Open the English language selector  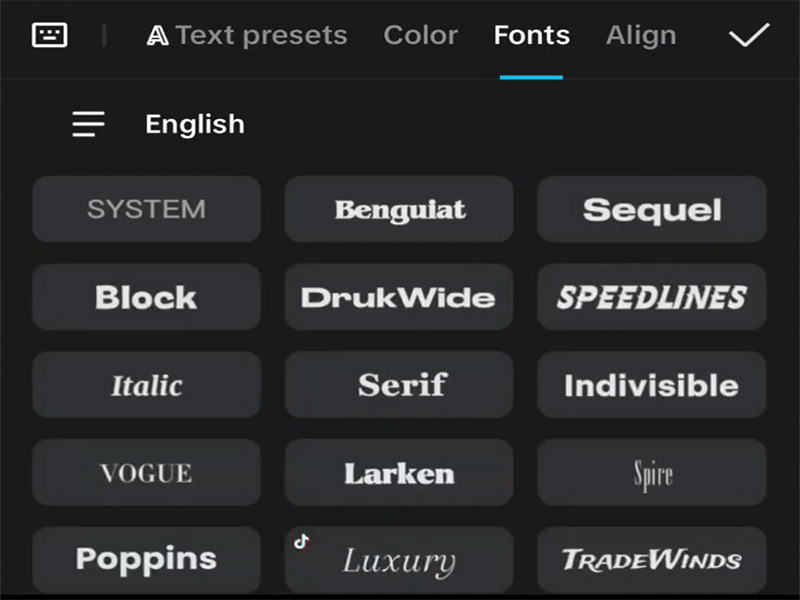194,123
